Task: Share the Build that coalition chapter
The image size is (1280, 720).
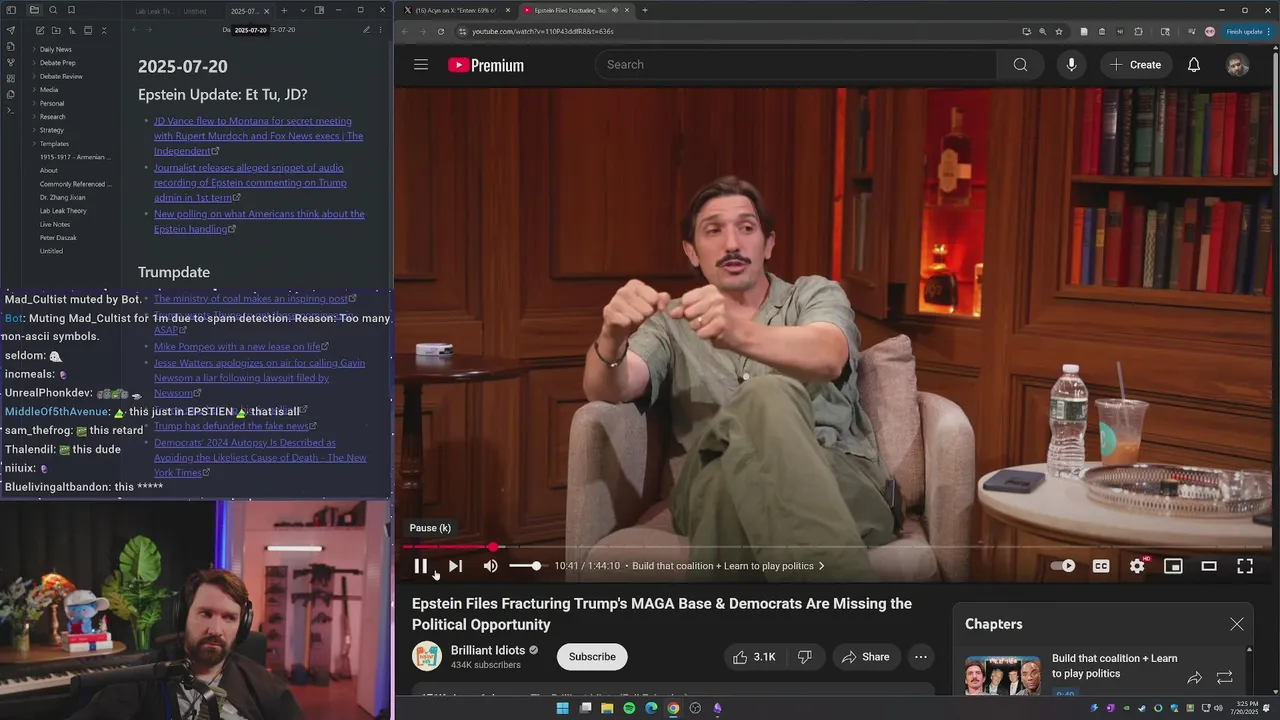Action: 1194,677
